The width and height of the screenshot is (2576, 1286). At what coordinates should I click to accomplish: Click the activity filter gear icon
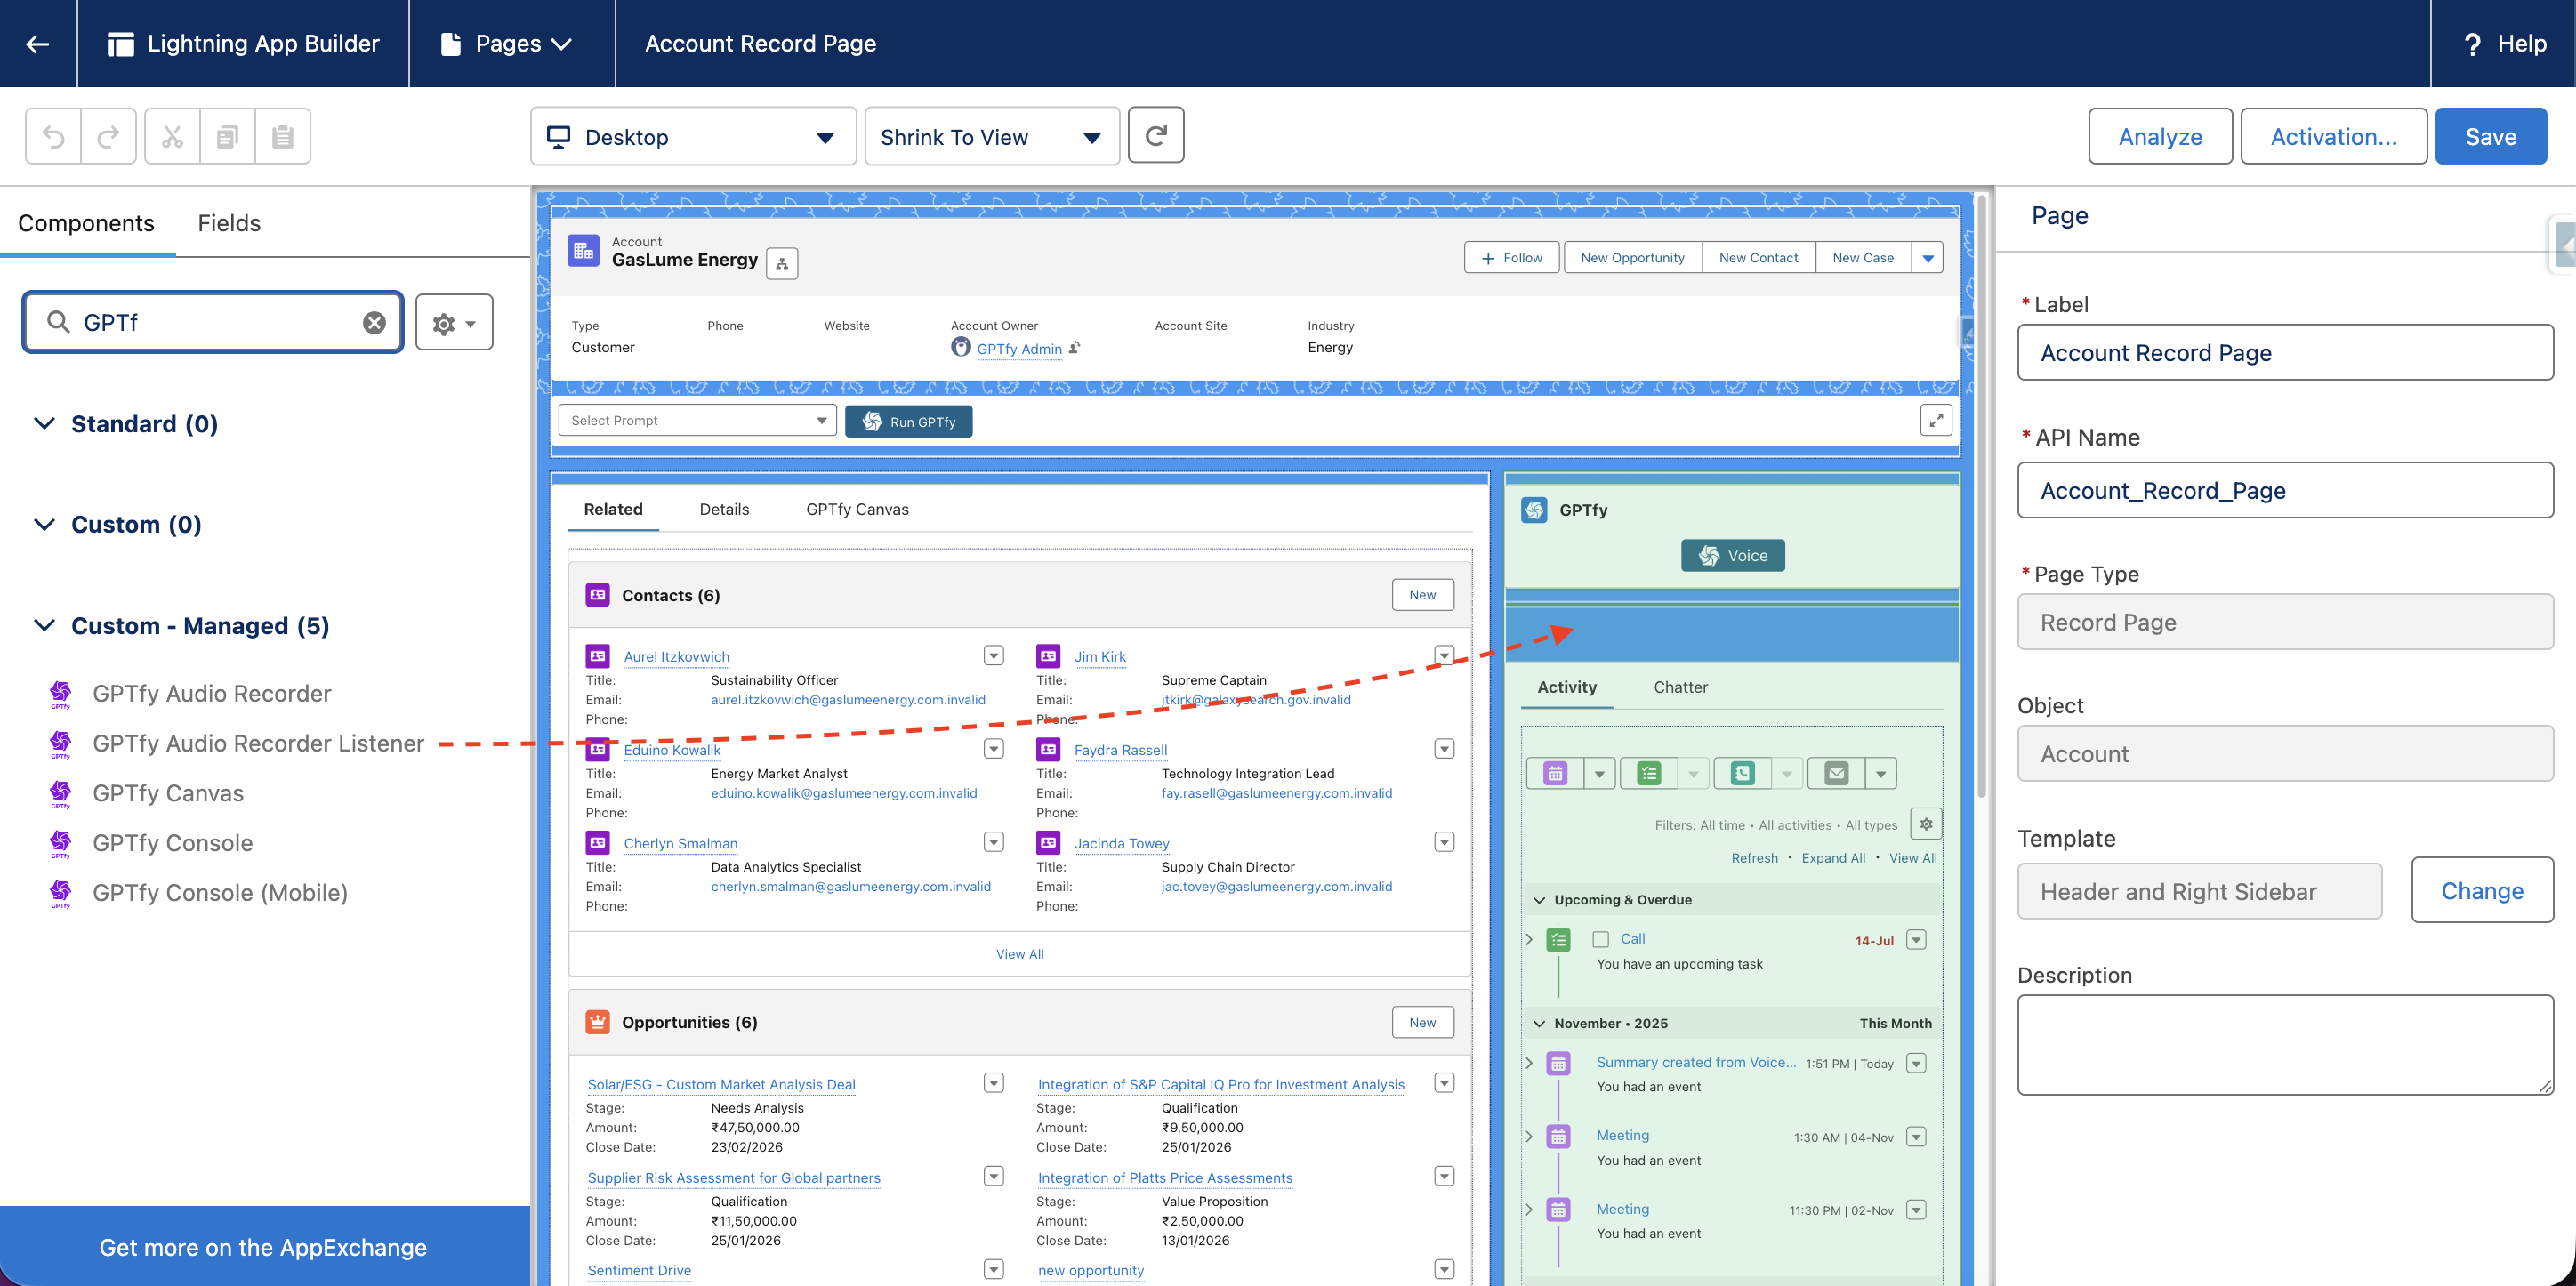(x=1925, y=824)
